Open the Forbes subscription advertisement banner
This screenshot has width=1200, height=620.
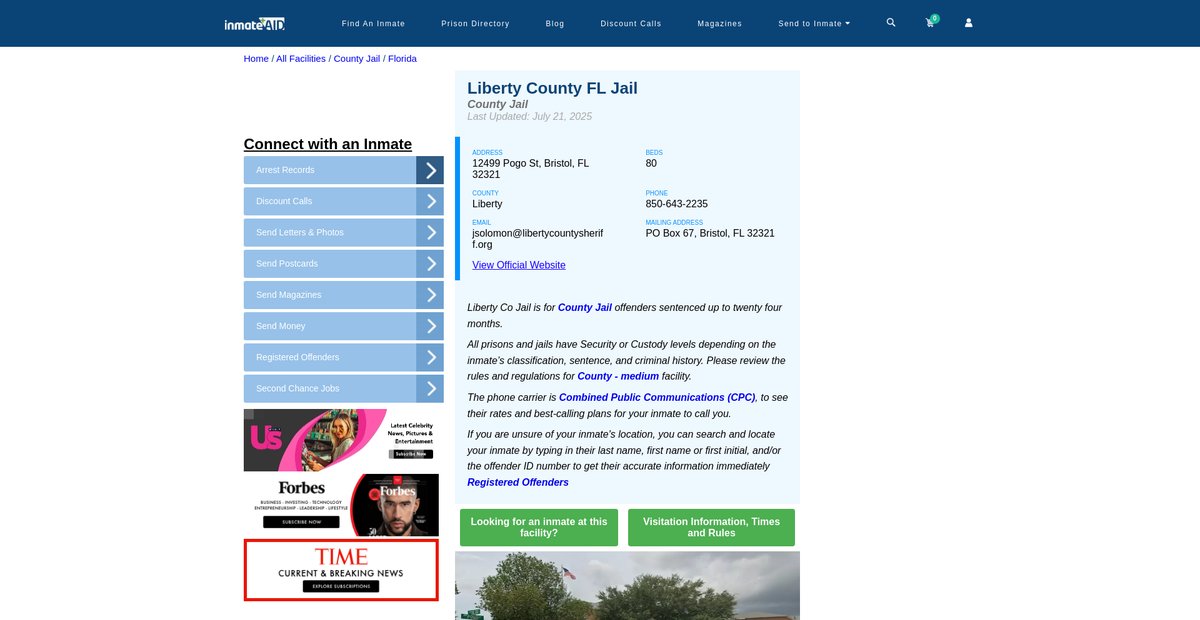341,505
